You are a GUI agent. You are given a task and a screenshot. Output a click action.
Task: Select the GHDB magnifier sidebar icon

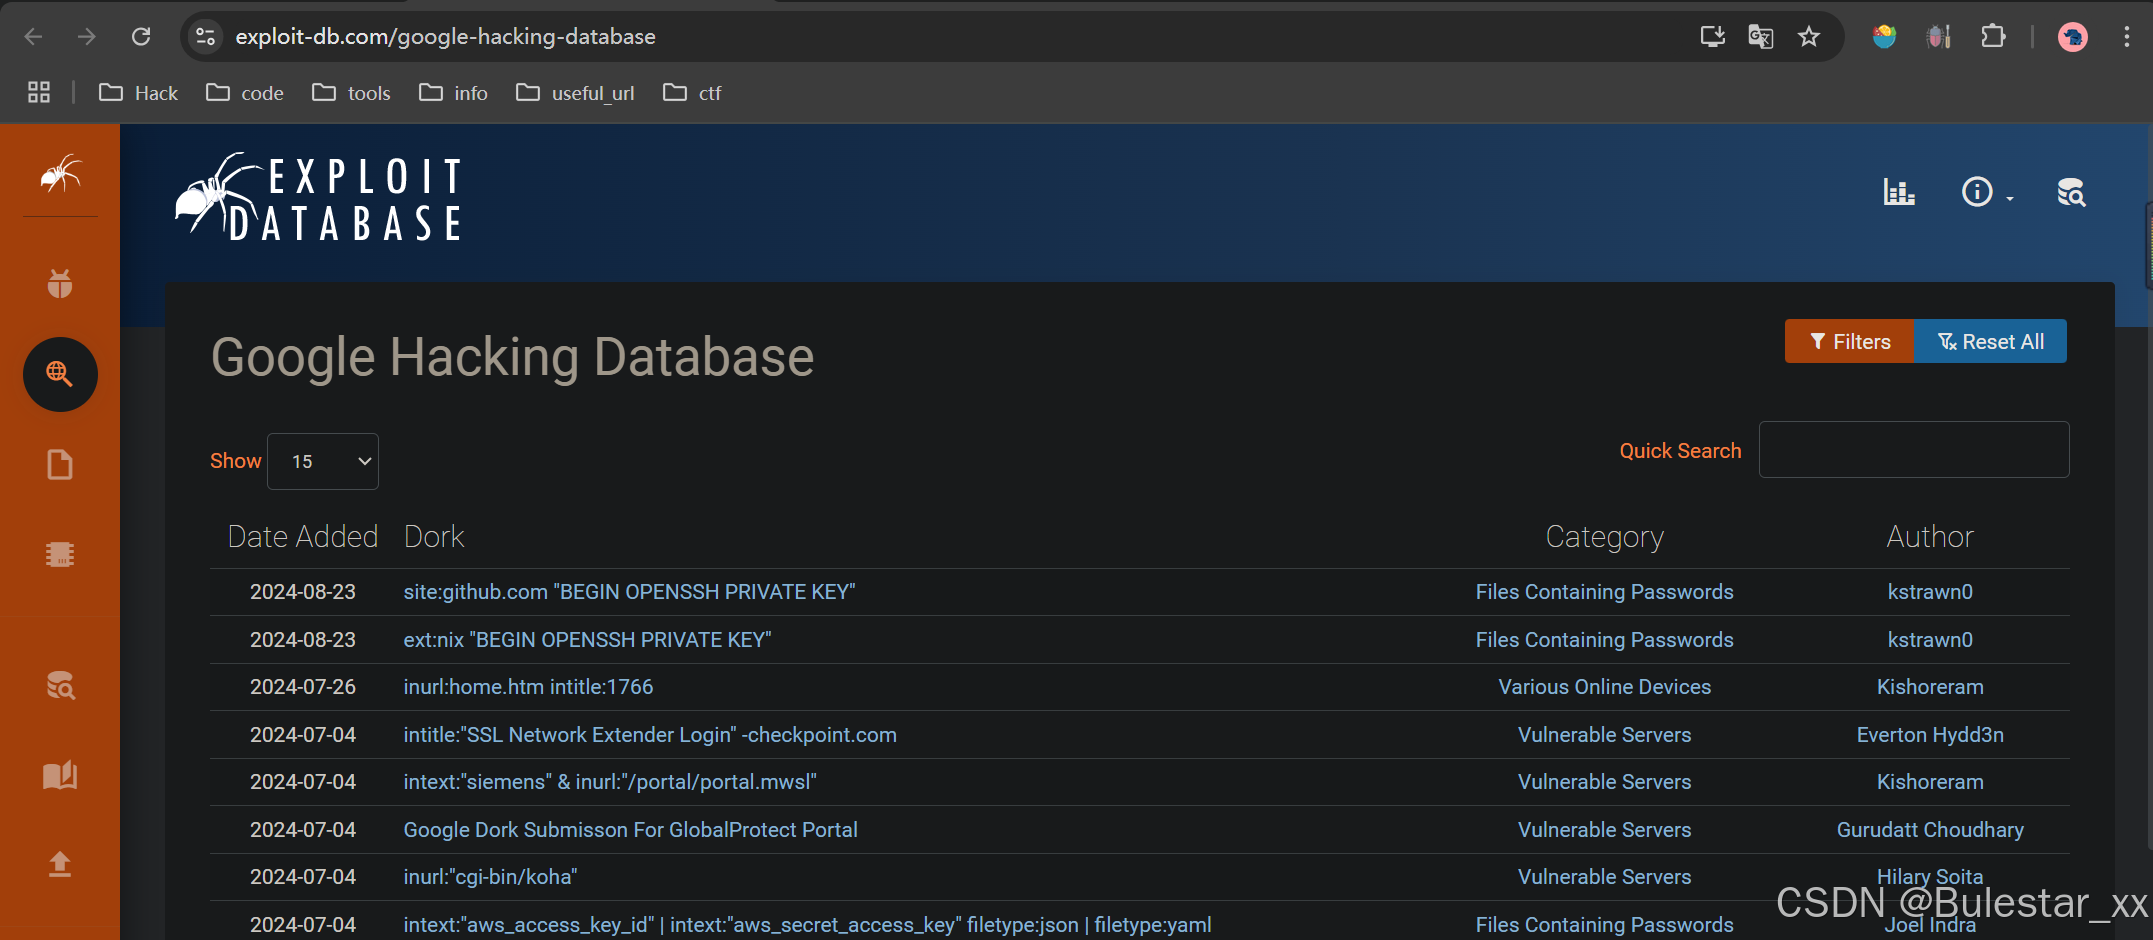(x=60, y=374)
